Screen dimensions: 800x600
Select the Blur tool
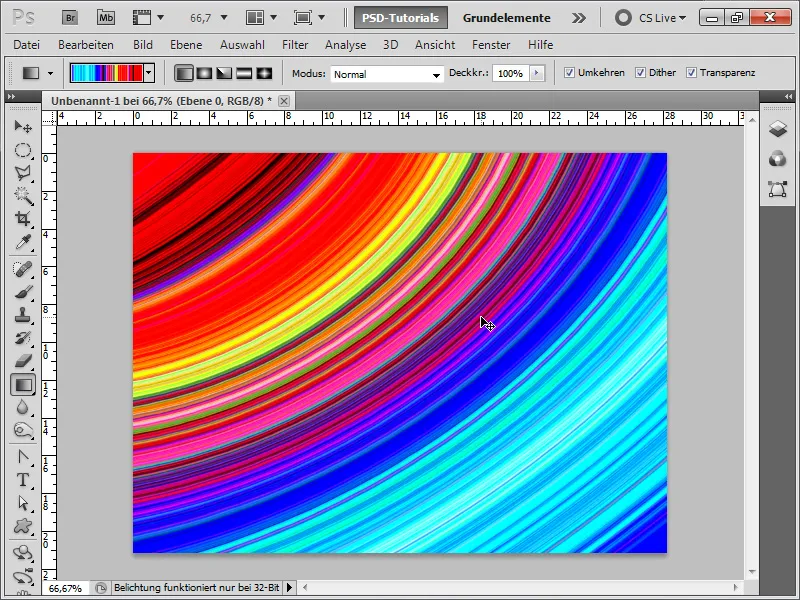pyautogui.click(x=22, y=408)
